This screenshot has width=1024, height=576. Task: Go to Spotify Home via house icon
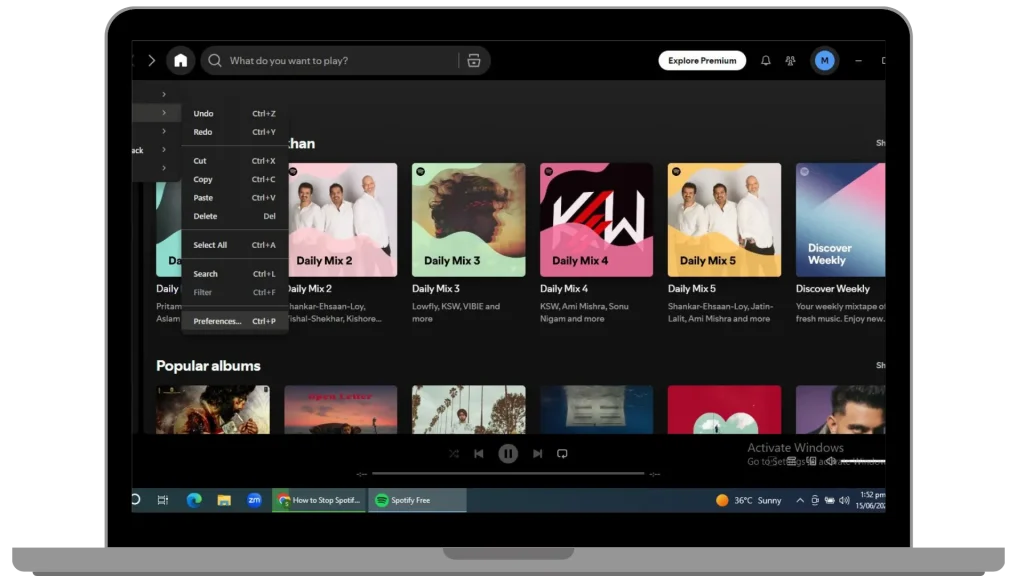[x=180, y=61]
